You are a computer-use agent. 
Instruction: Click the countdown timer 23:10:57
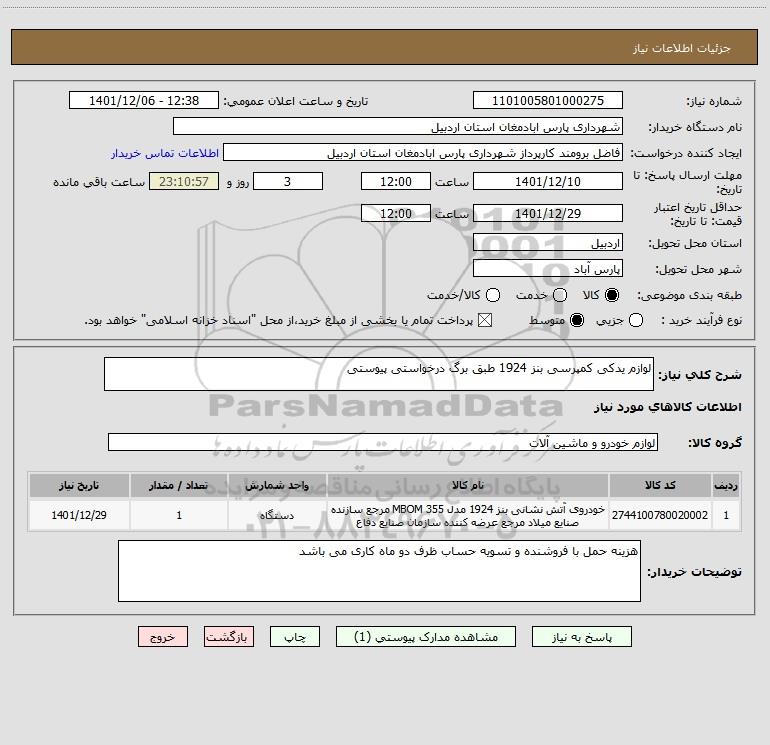(x=184, y=181)
